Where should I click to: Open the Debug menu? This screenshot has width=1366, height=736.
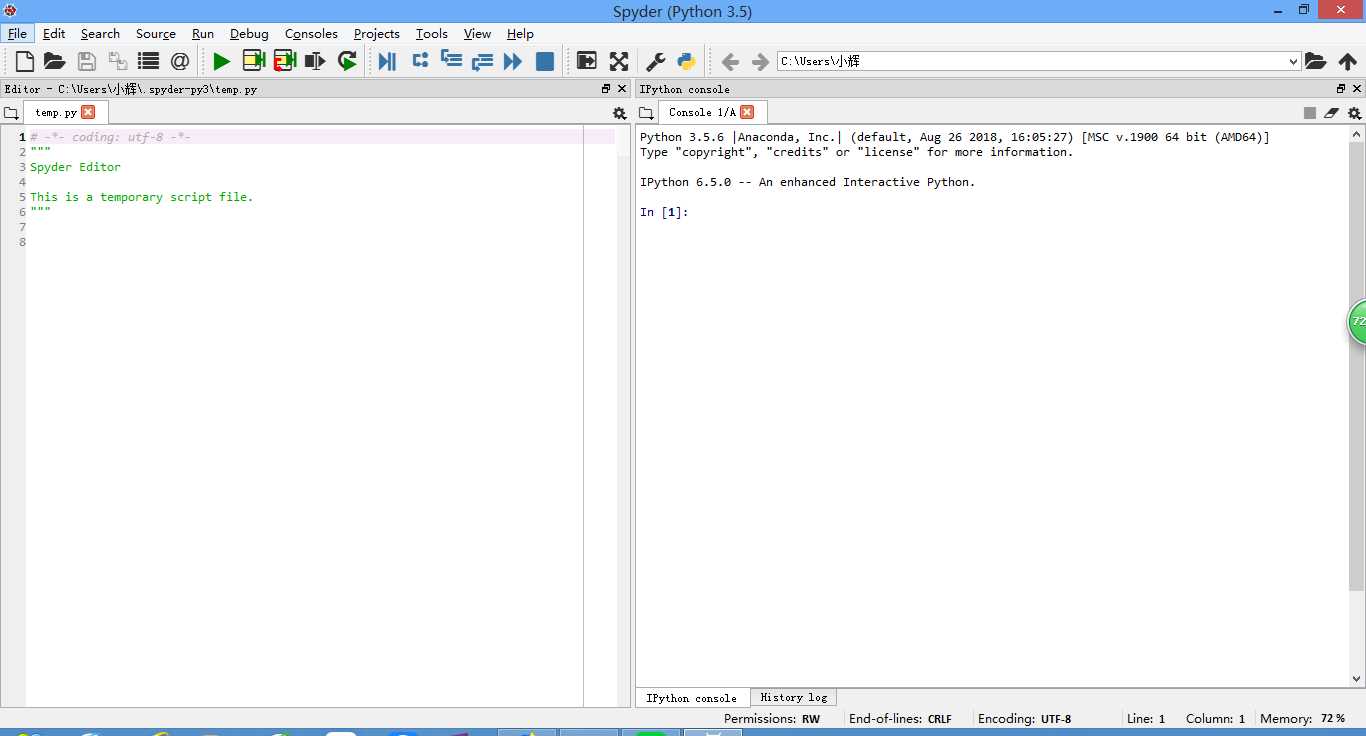pyautogui.click(x=249, y=33)
